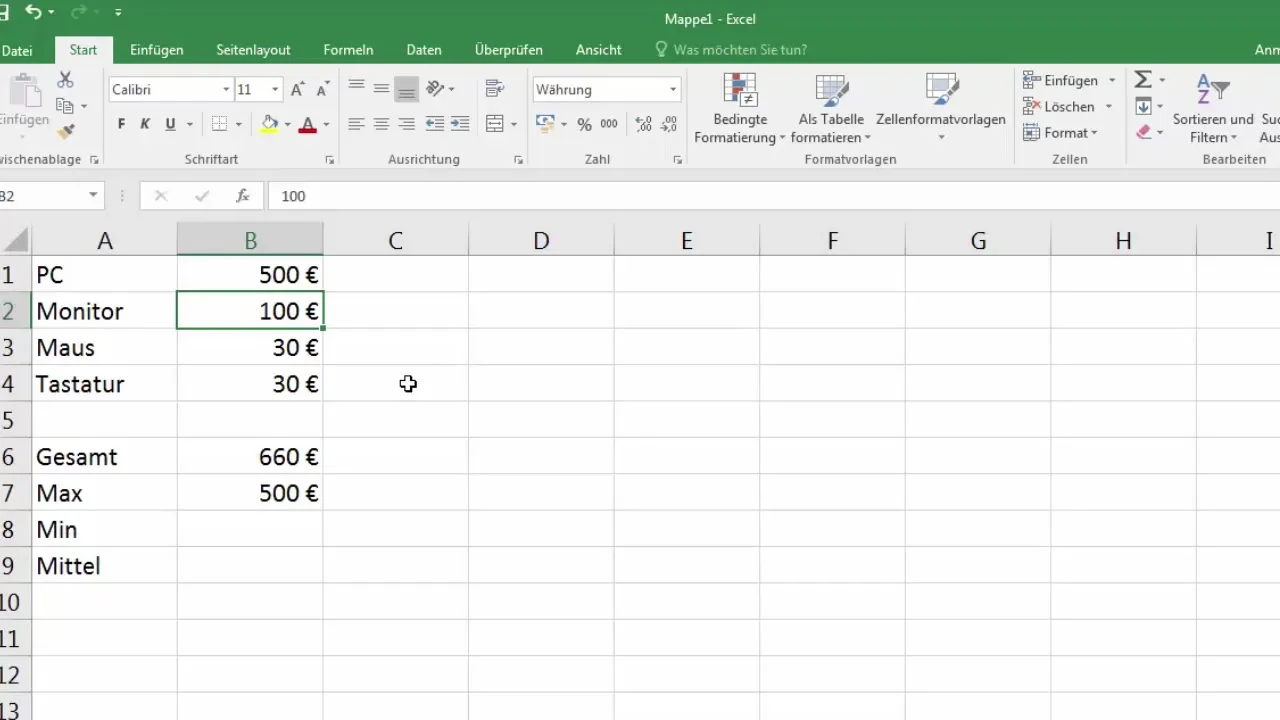Center text horizontally
Image resolution: width=1280 pixels, height=720 pixels.
coord(381,124)
